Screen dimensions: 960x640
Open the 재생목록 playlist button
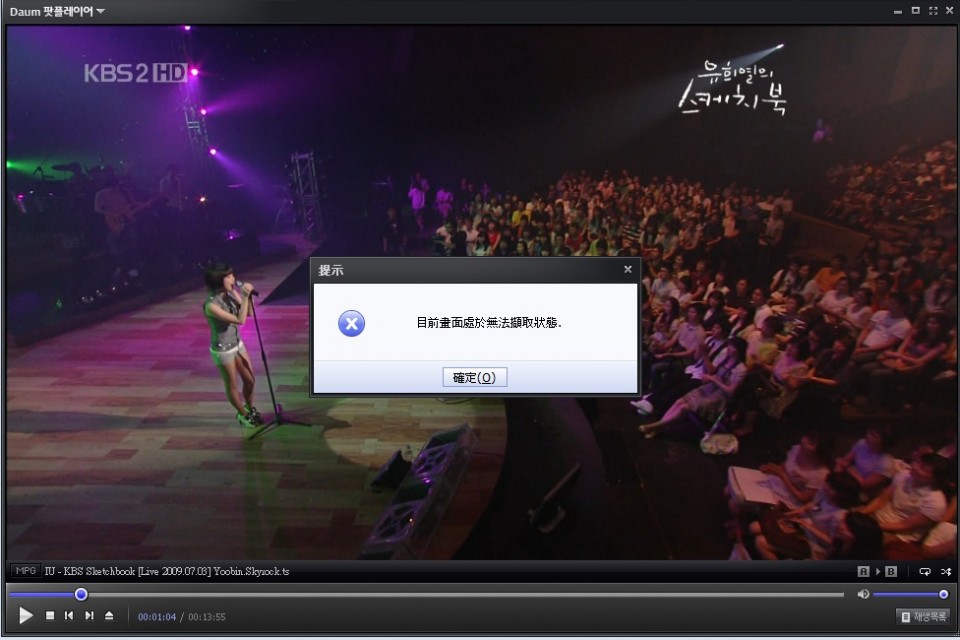(x=924, y=617)
